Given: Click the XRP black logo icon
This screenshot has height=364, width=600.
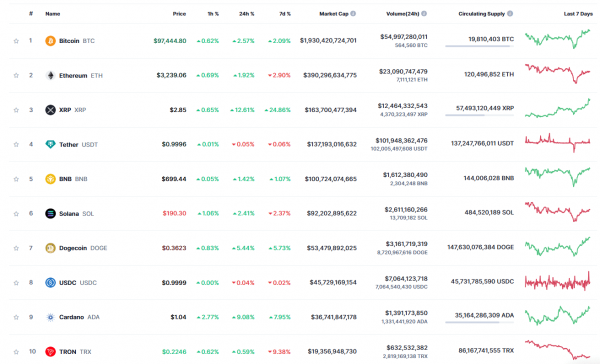Looking at the screenshot, I should [51, 110].
